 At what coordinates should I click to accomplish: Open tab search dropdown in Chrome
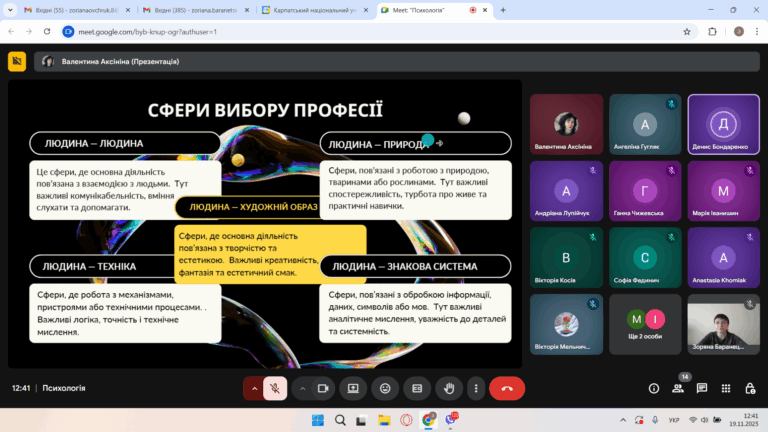point(10,10)
